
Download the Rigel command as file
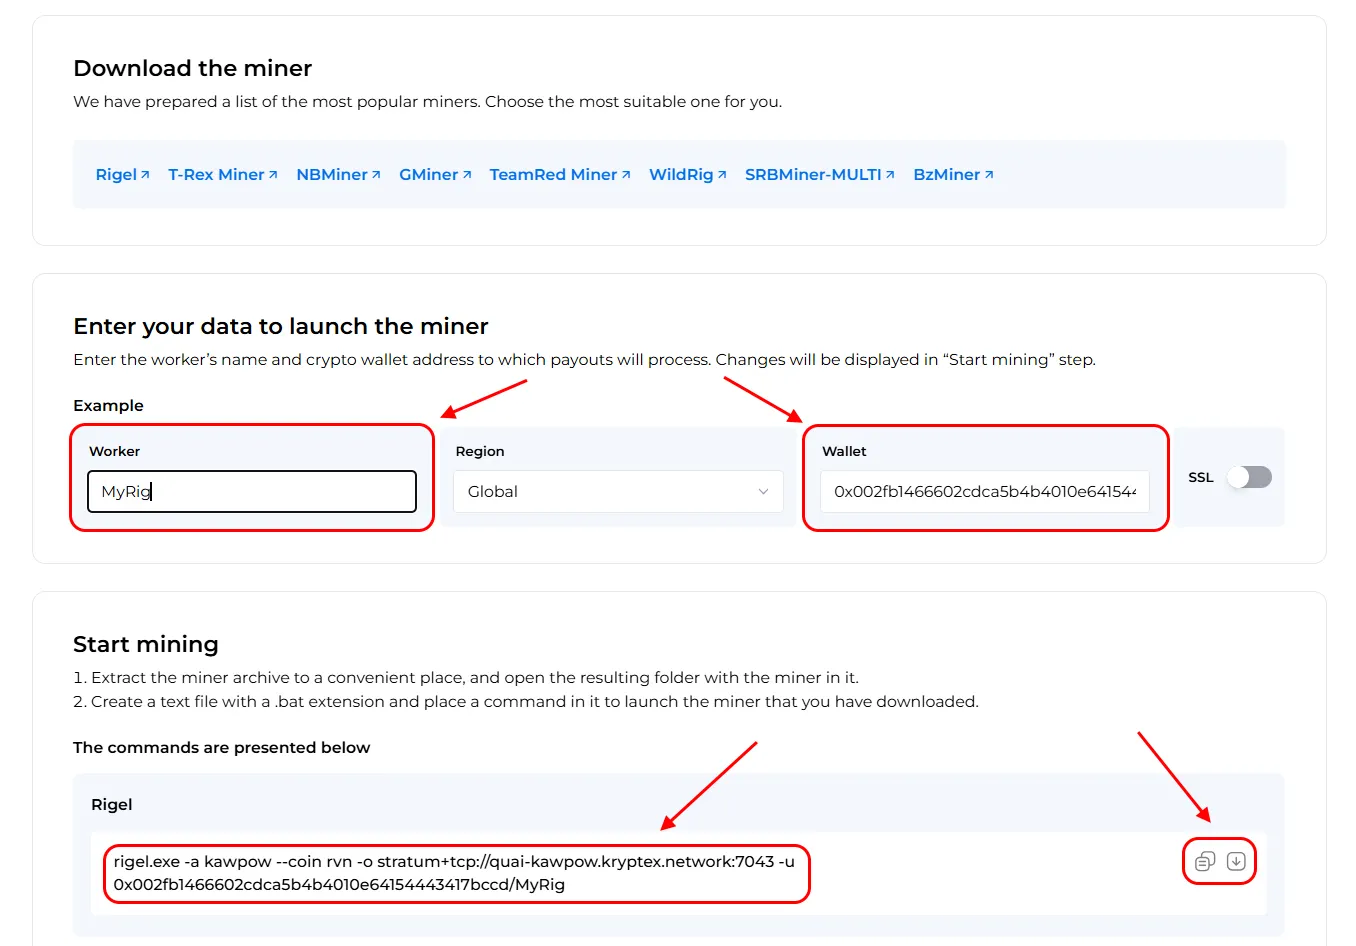click(1236, 862)
